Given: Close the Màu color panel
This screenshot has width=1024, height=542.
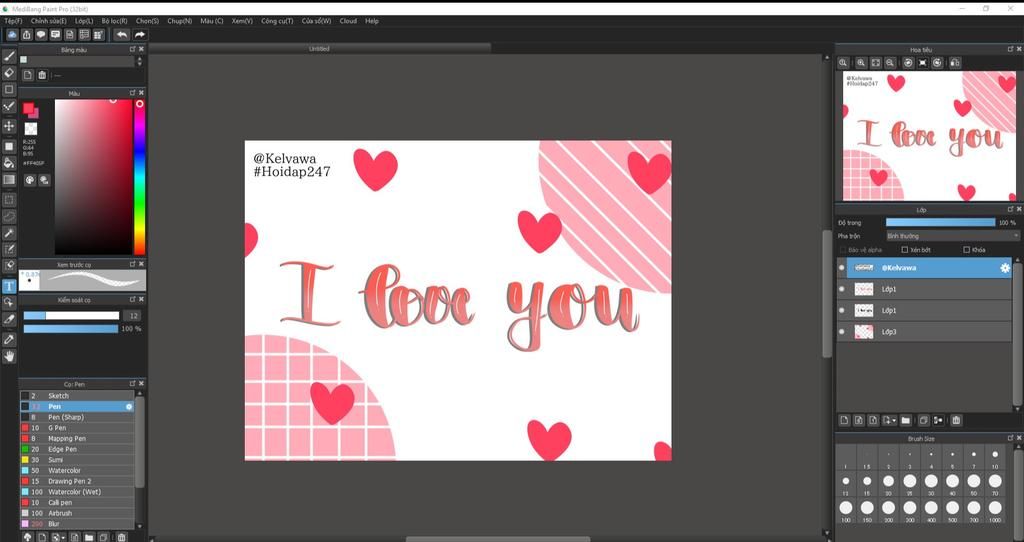Looking at the screenshot, I should (x=141, y=93).
